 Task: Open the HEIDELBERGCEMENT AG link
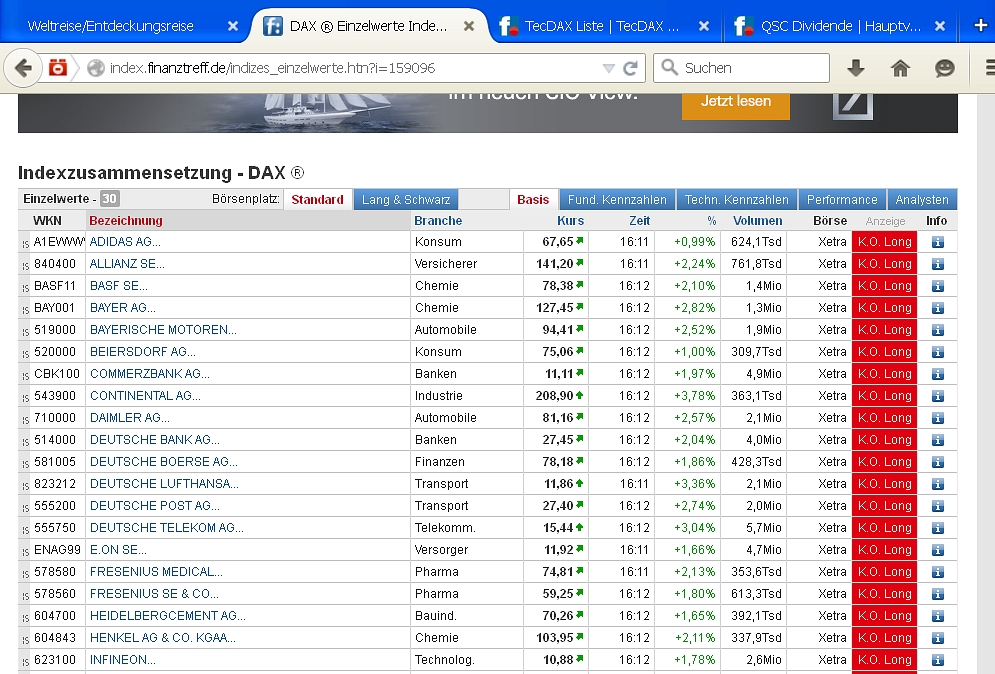pyautogui.click(x=168, y=616)
